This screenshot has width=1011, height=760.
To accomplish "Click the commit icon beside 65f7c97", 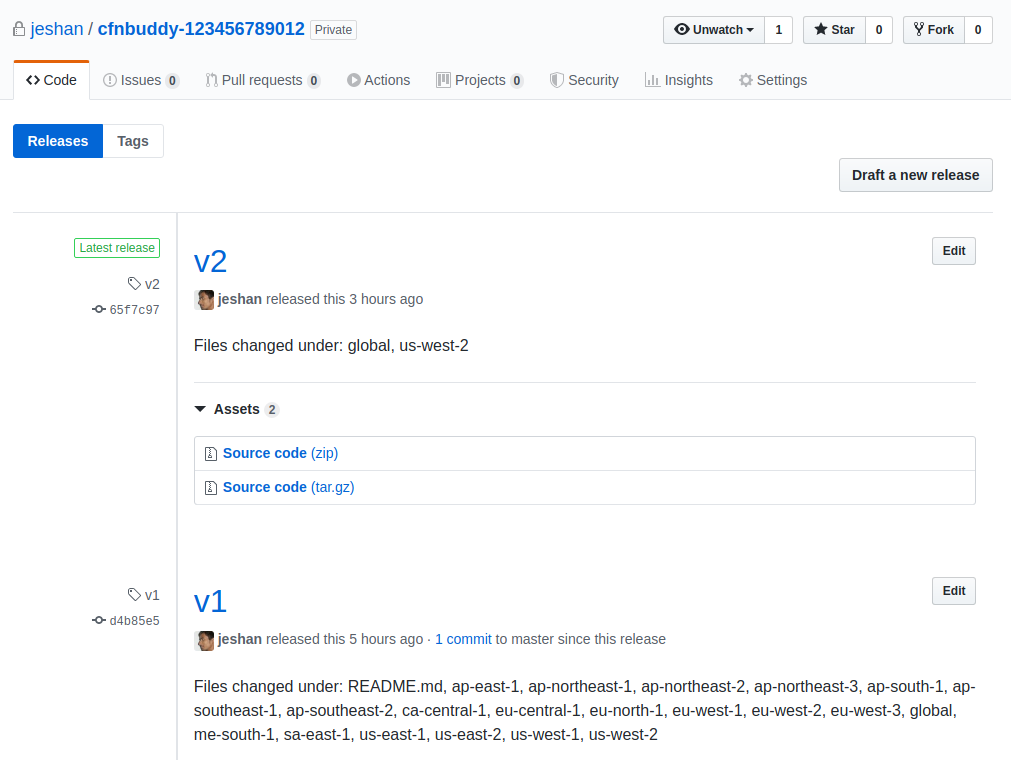I will (99, 309).
